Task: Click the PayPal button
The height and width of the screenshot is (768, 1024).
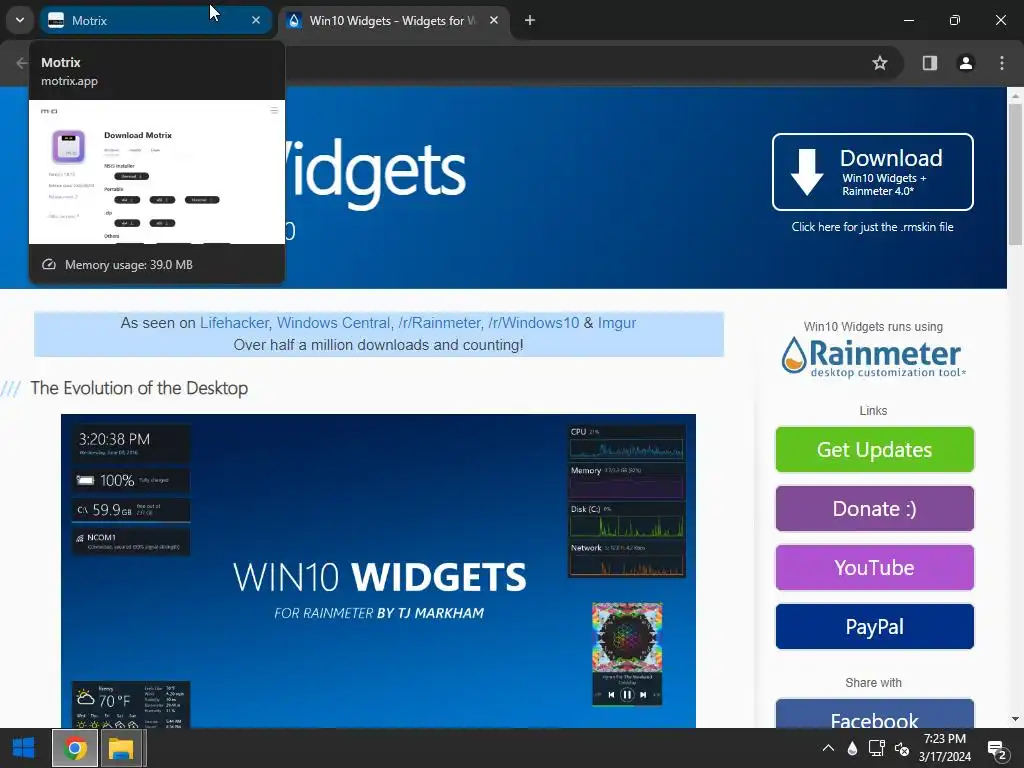Action: (x=874, y=626)
